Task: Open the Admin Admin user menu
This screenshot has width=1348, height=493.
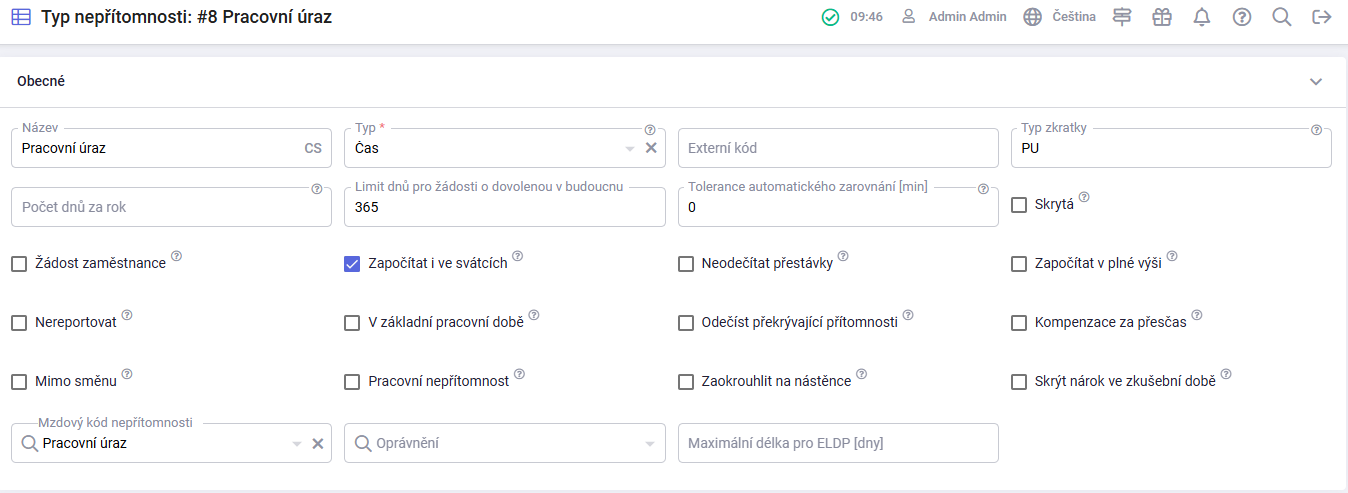Action: coord(955,17)
